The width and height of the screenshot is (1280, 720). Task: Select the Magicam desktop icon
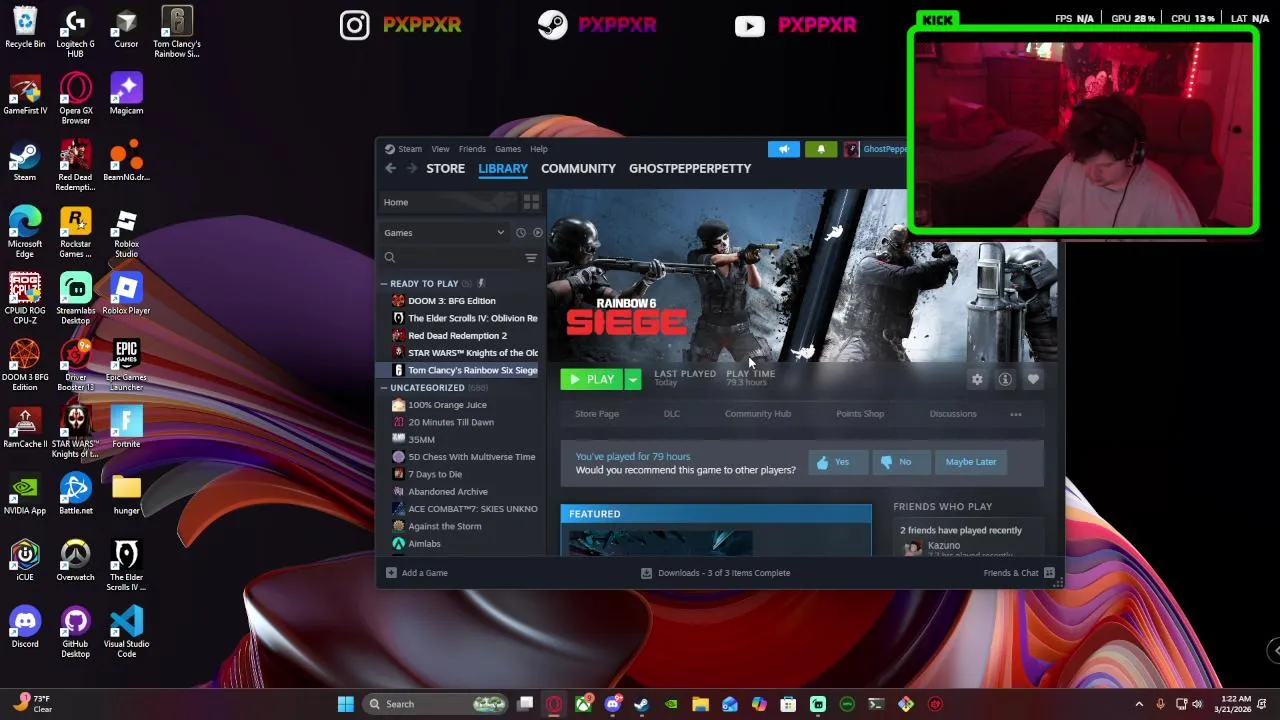pos(126,94)
